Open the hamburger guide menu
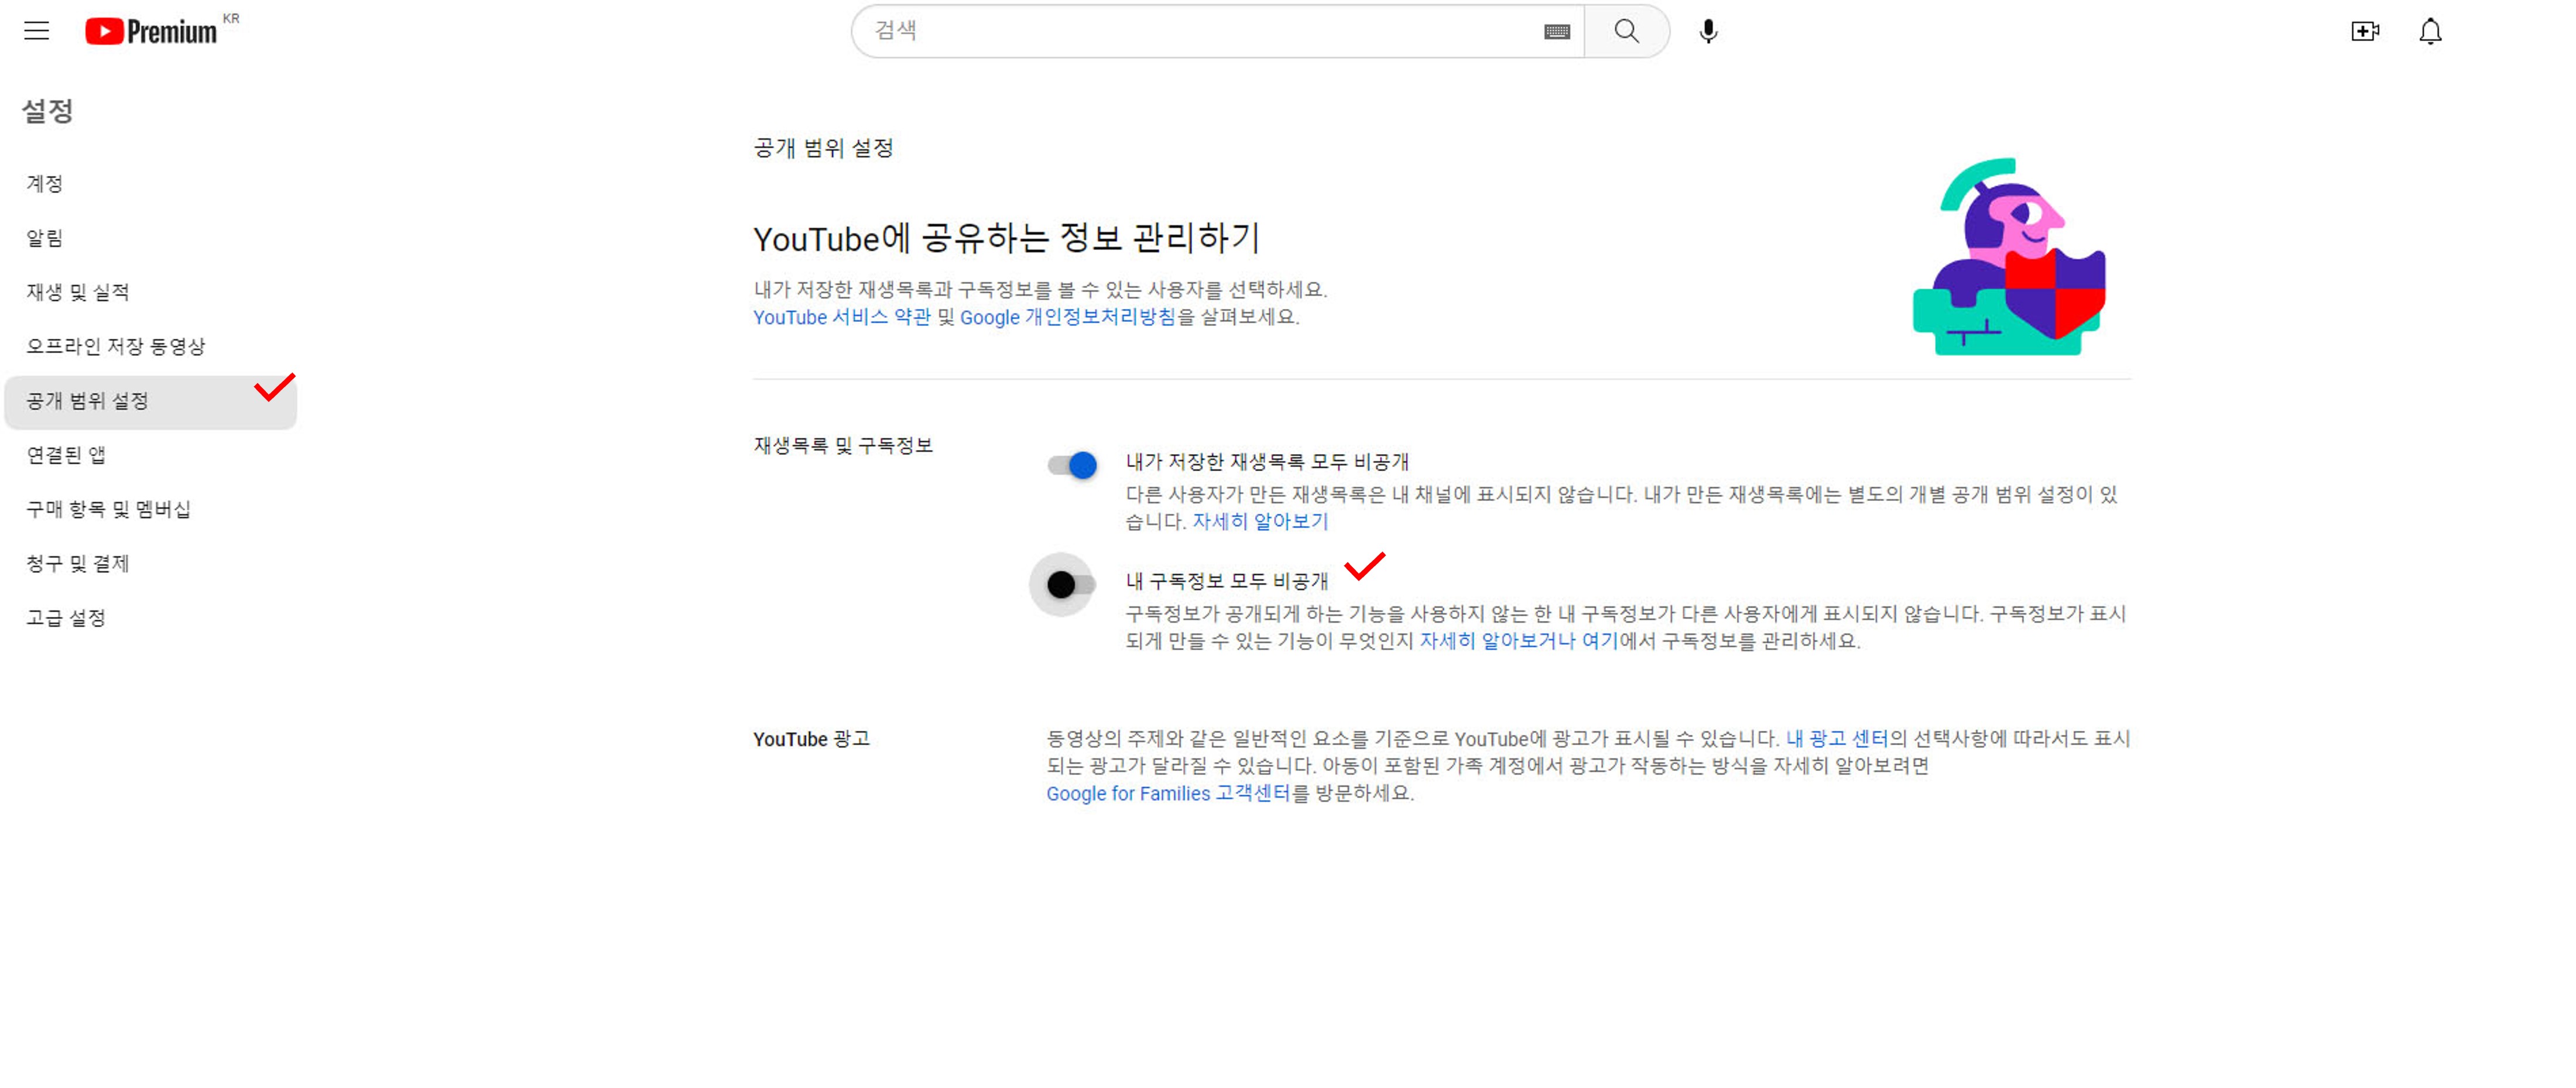The width and height of the screenshot is (2576, 1088). coord(37,31)
